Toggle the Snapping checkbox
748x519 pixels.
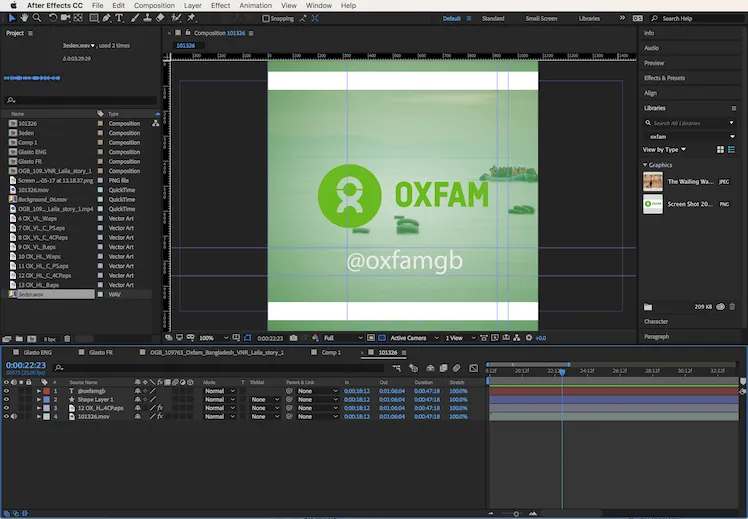pos(266,19)
